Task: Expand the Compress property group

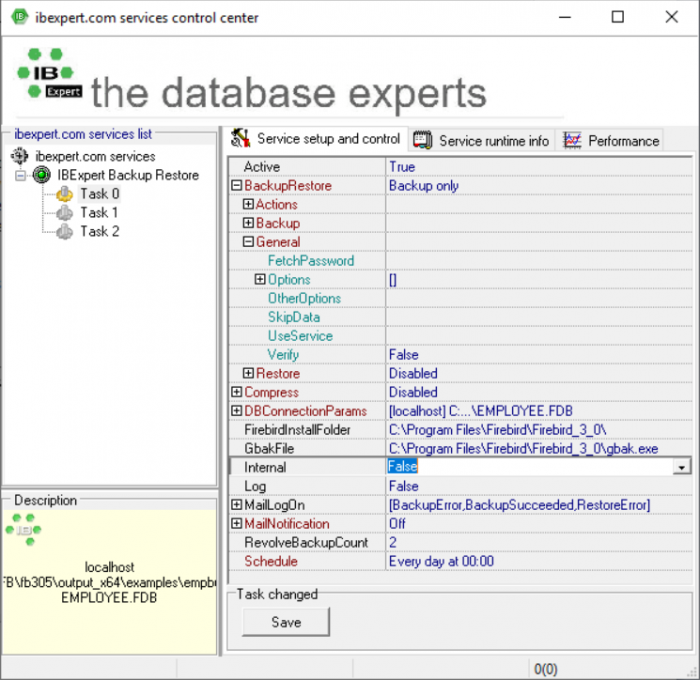Action: [x=237, y=392]
